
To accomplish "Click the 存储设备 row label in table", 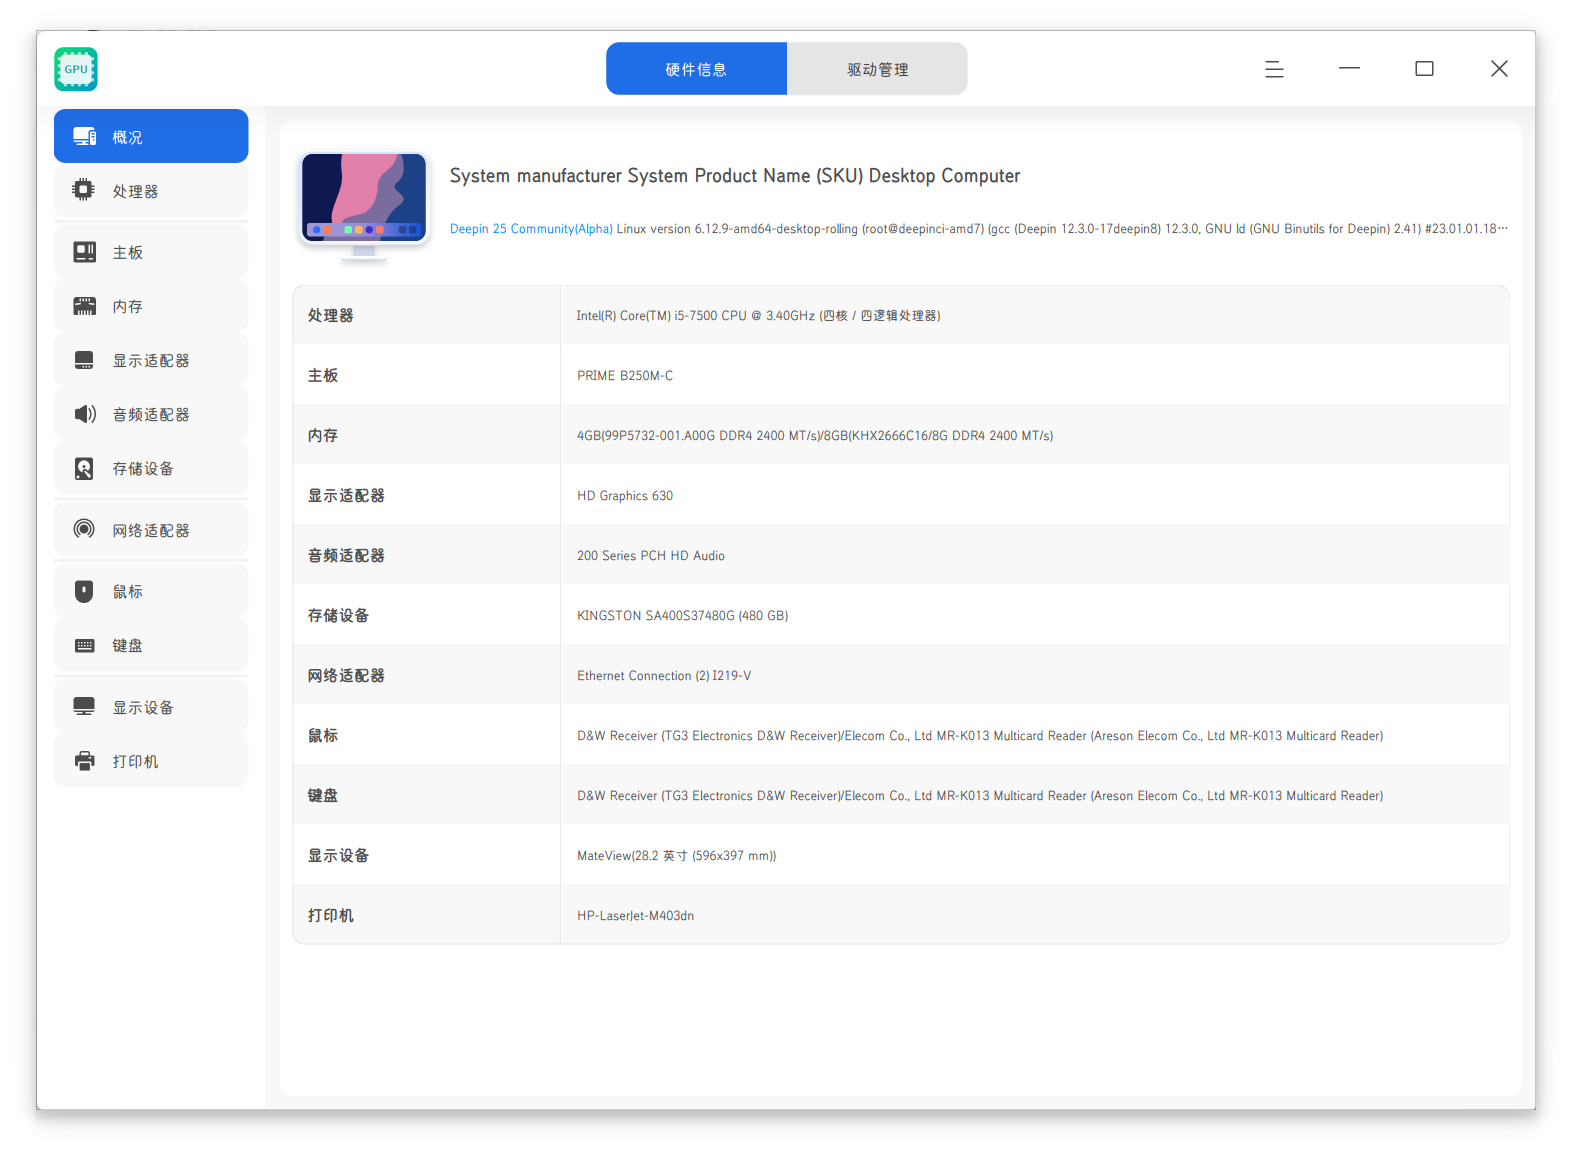I will 338,615.
